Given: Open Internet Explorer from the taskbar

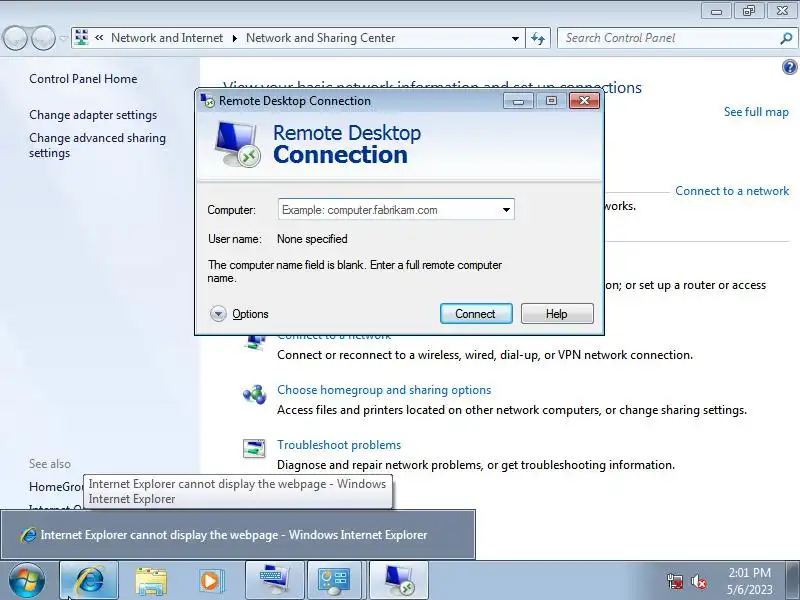Looking at the screenshot, I should [x=89, y=580].
